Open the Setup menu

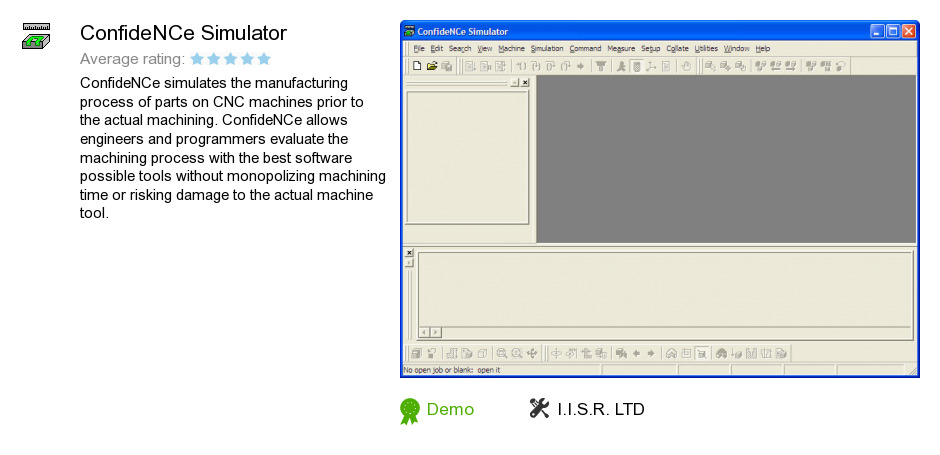650,49
